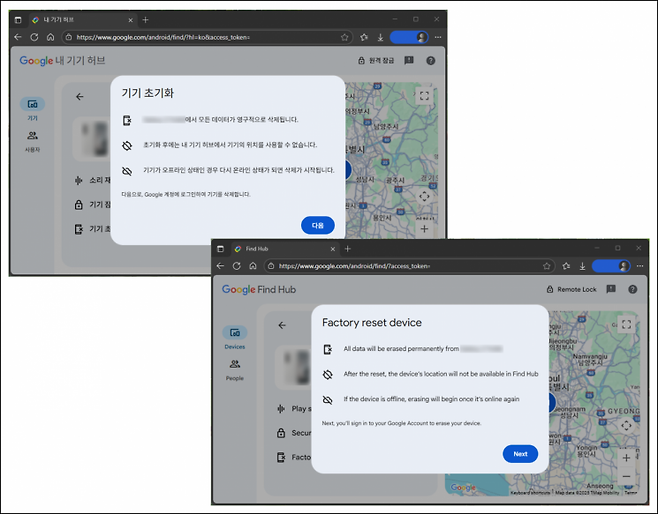Bookmark page using star in Korean window
Image resolution: width=658 pixels, height=514 pixels.
(345, 37)
